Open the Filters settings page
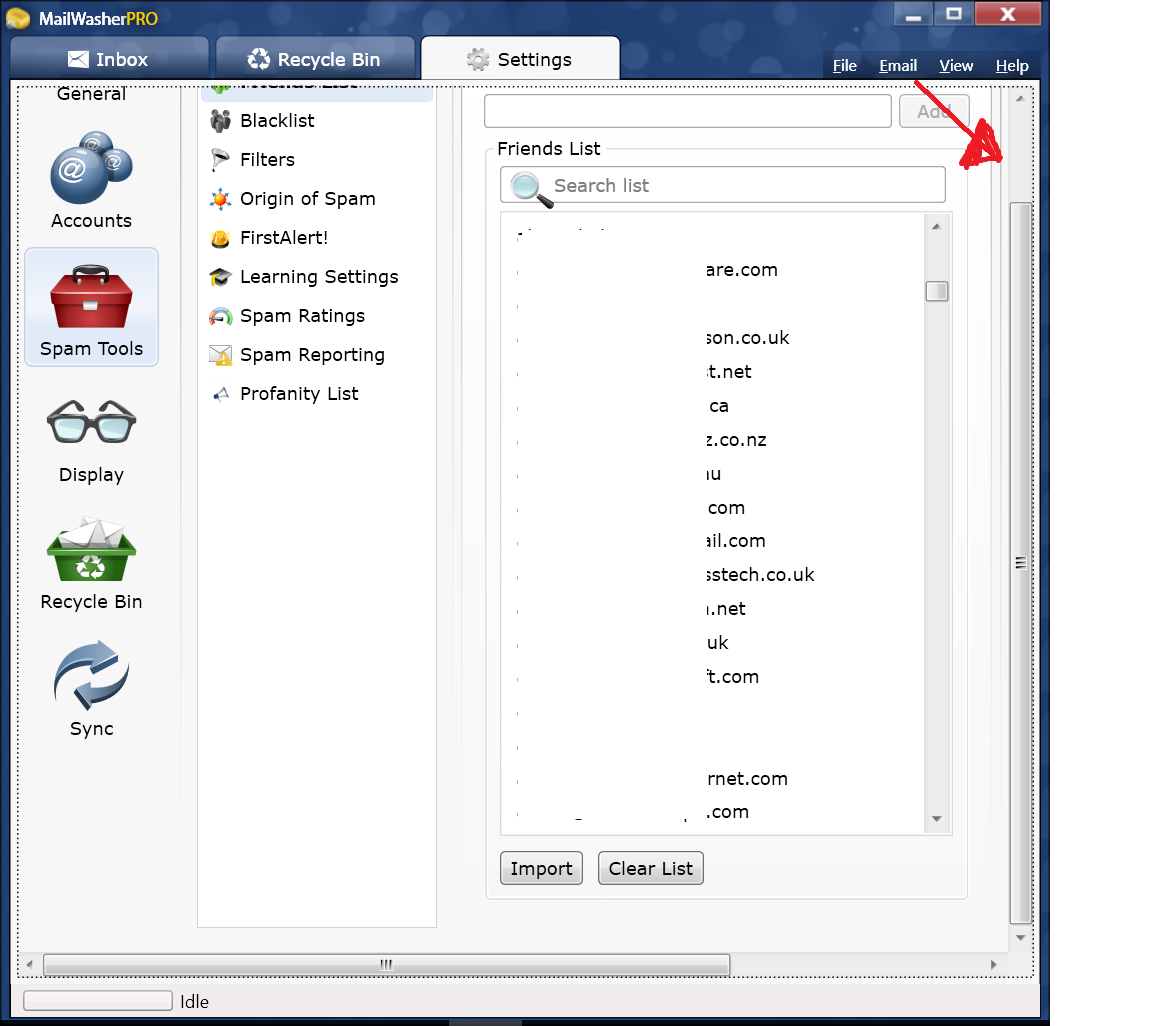This screenshot has height=1026, width=1152. click(x=267, y=159)
